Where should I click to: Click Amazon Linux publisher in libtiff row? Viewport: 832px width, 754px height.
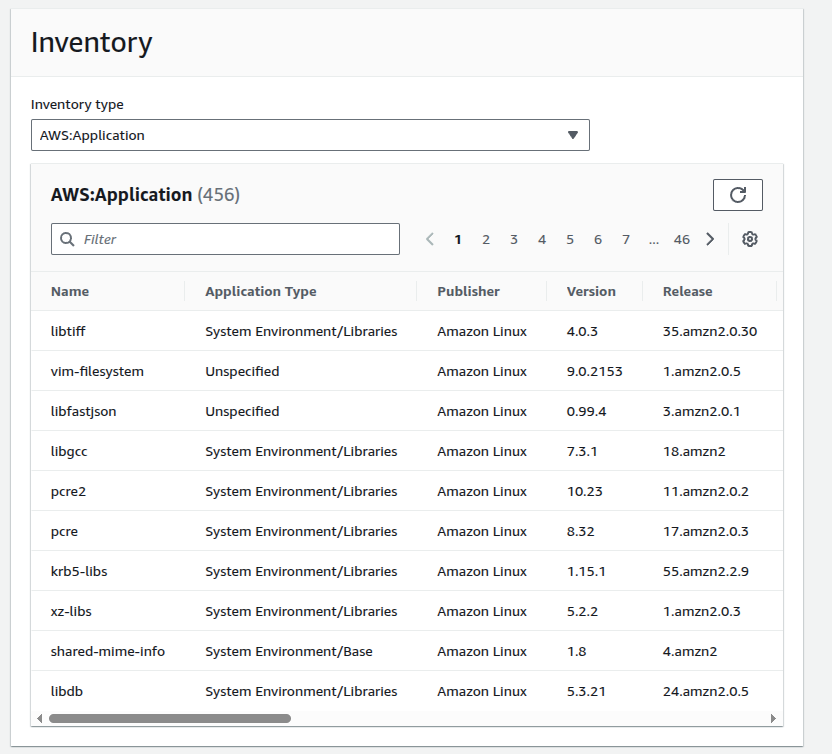pyautogui.click(x=482, y=331)
